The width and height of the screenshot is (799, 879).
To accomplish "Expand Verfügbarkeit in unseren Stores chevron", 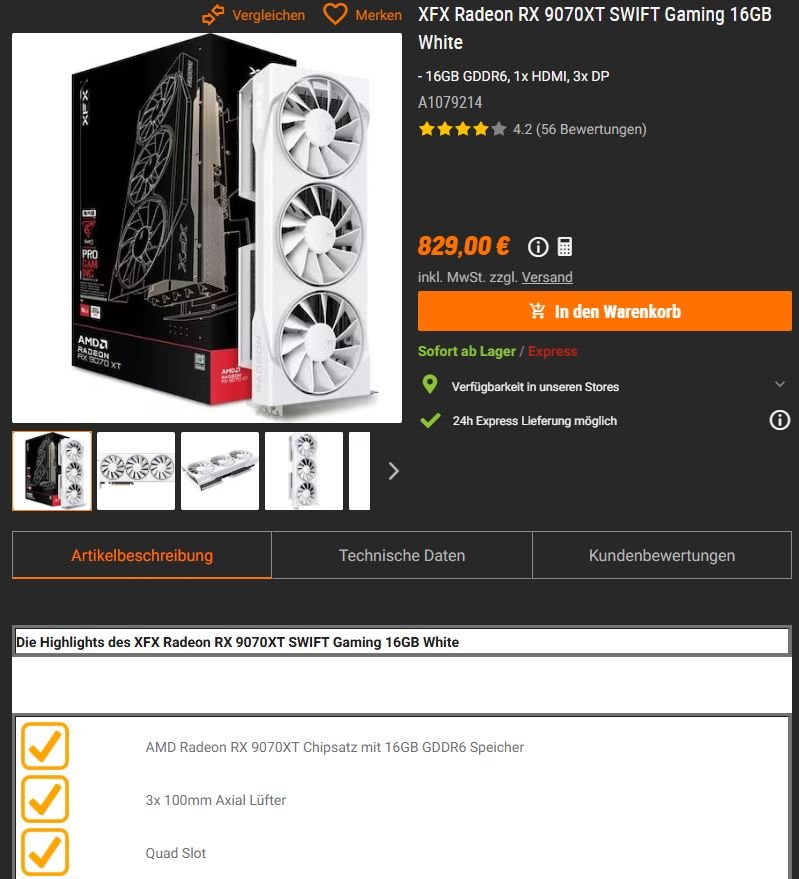I will (779, 385).
